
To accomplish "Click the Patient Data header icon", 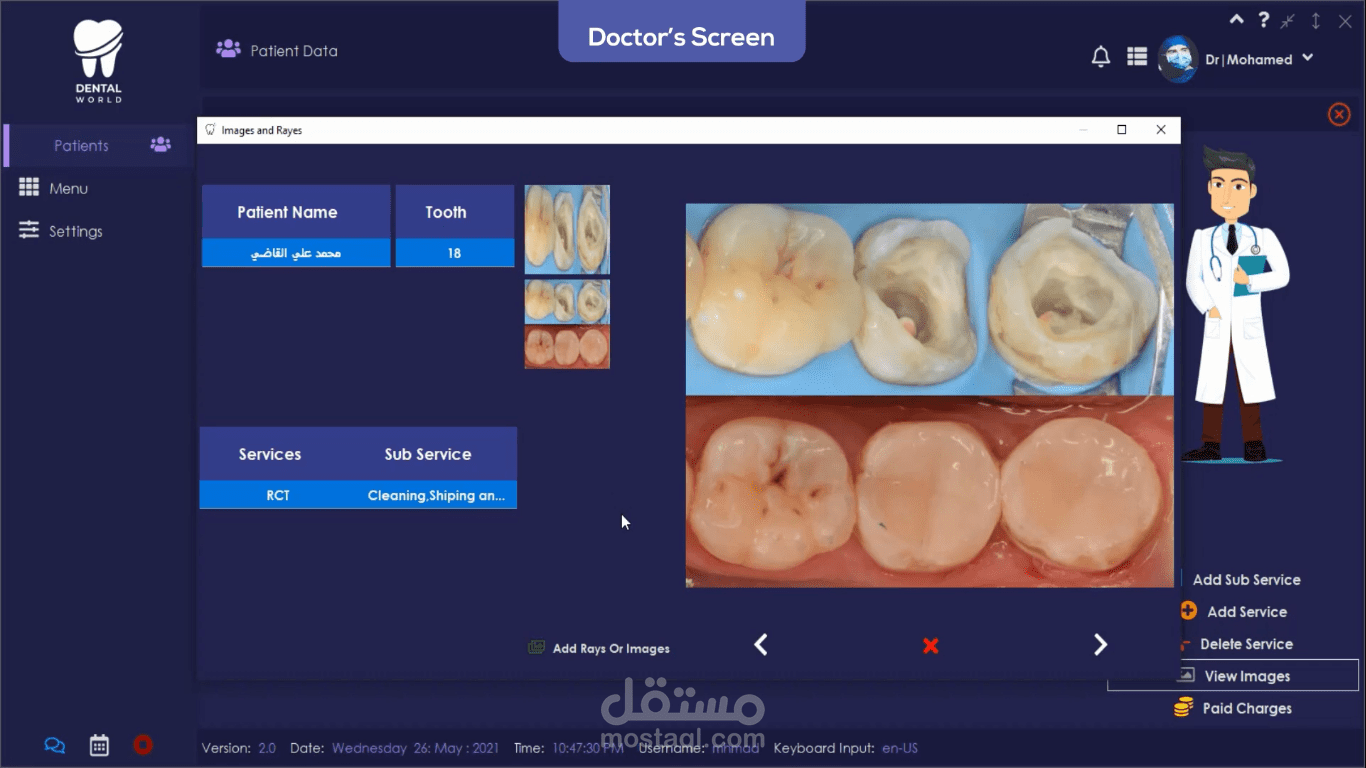I will [x=229, y=48].
